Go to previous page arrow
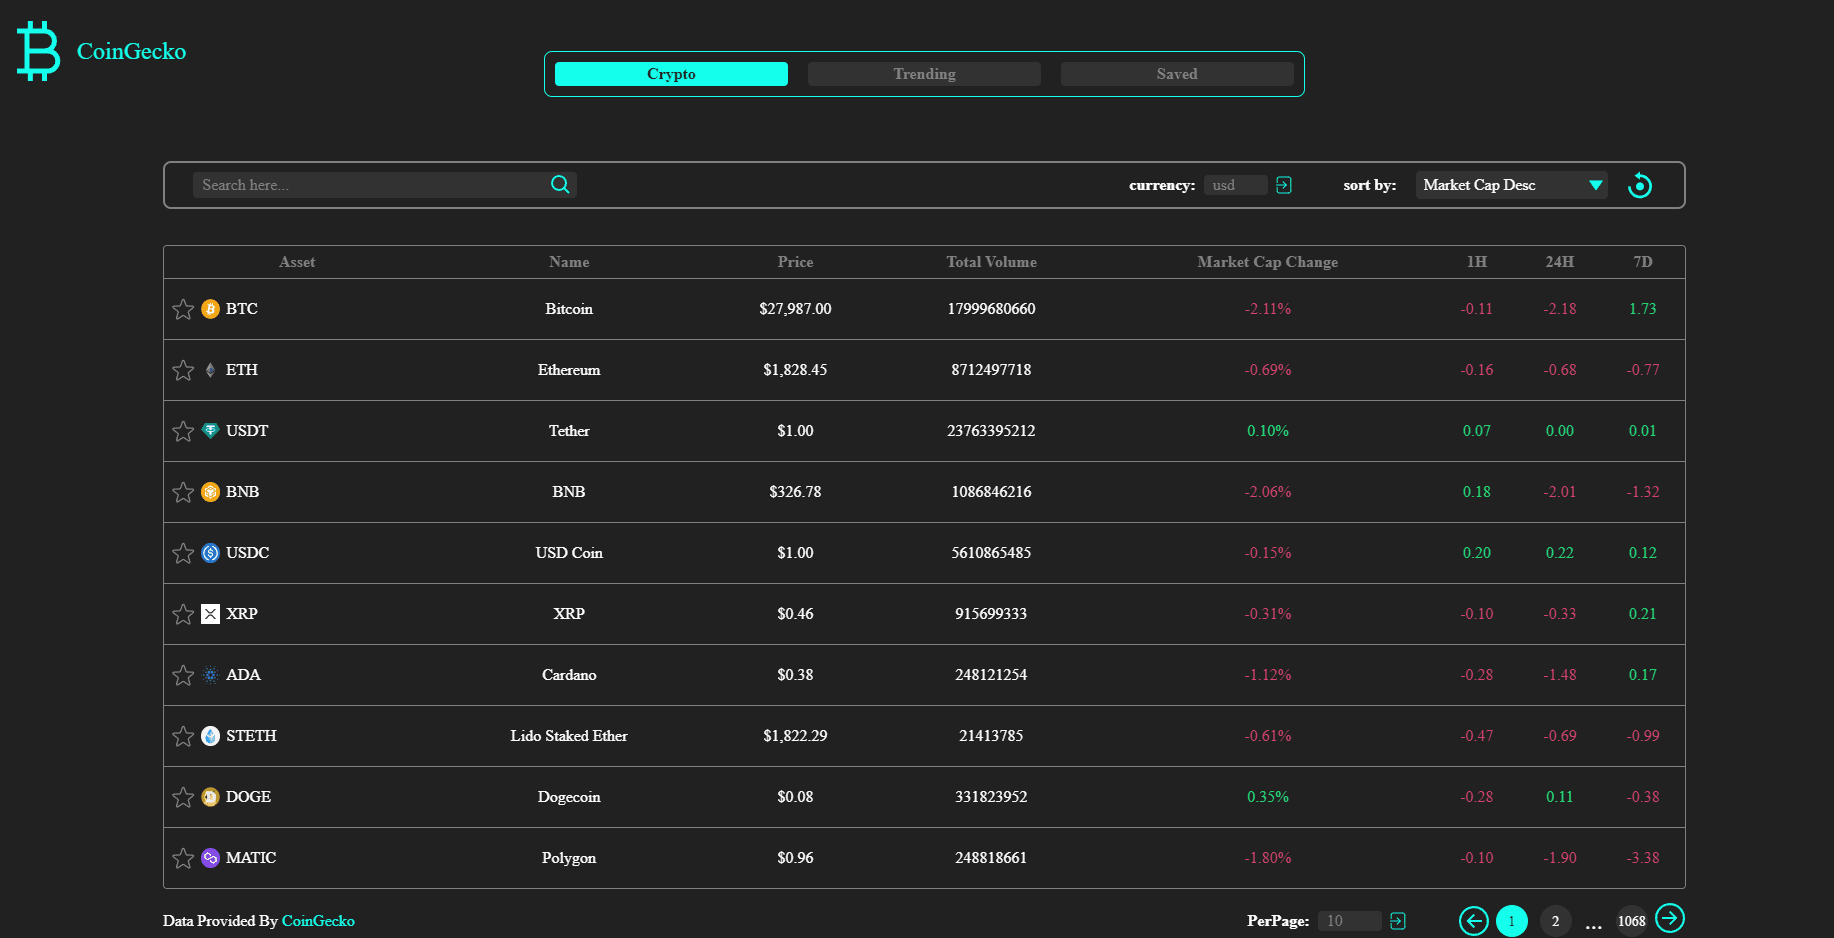This screenshot has height=938, width=1834. point(1474,921)
